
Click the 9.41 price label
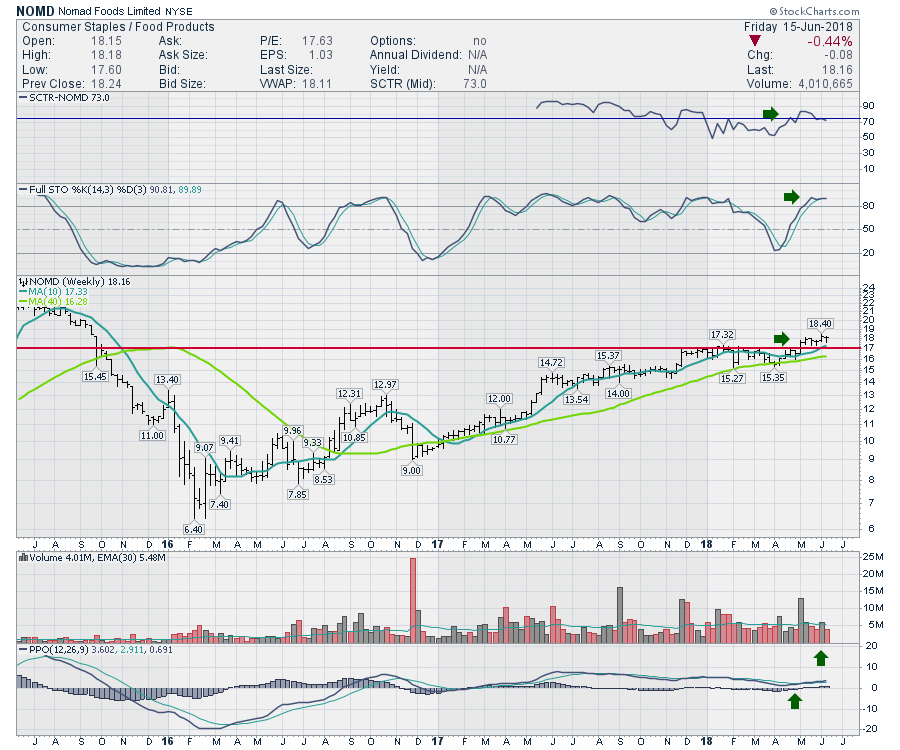pyautogui.click(x=230, y=441)
